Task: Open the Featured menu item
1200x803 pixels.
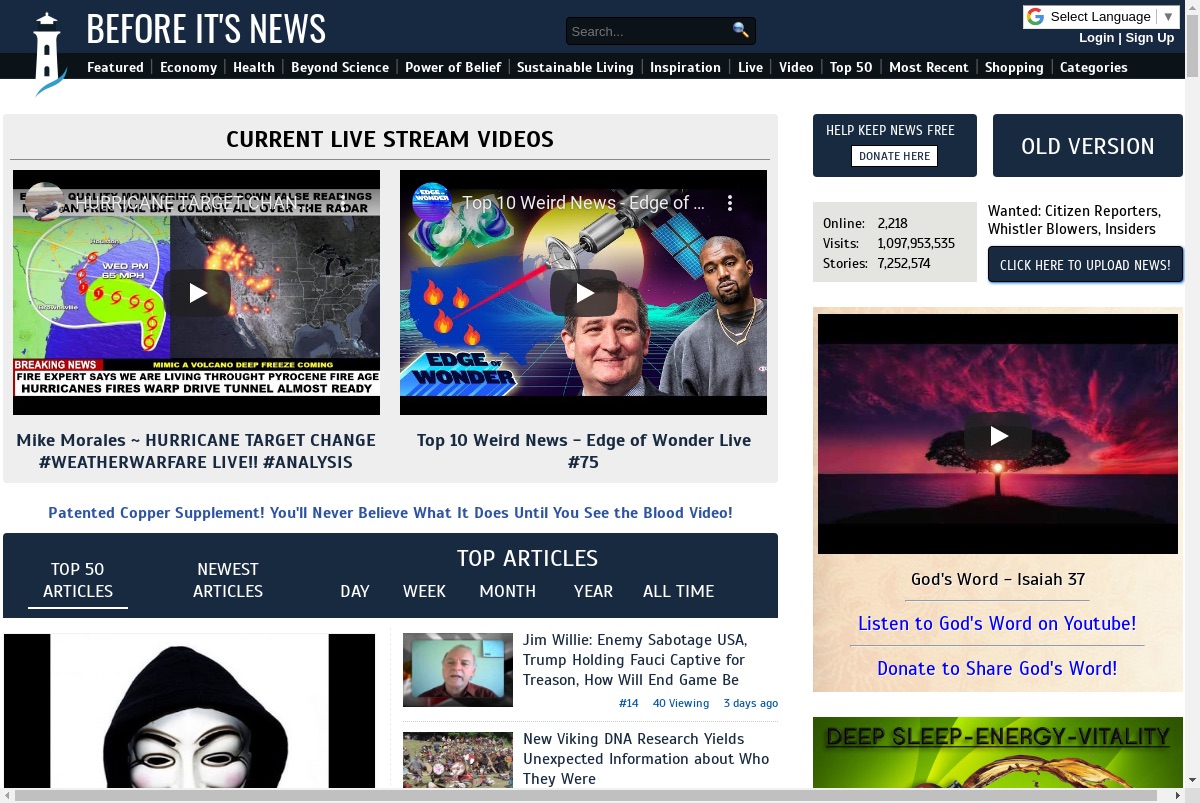Action: point(115,67)
